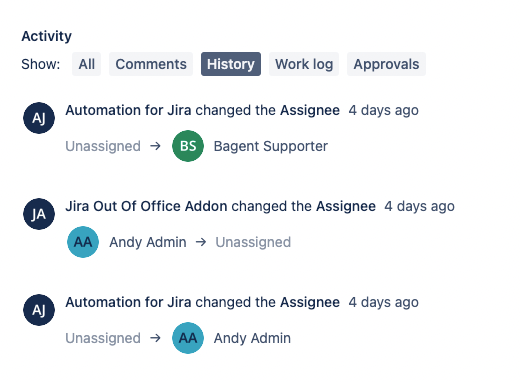Click the AA avatar after Unassigned in last entry
Viewport: 520px width, 382px height.
188,338
